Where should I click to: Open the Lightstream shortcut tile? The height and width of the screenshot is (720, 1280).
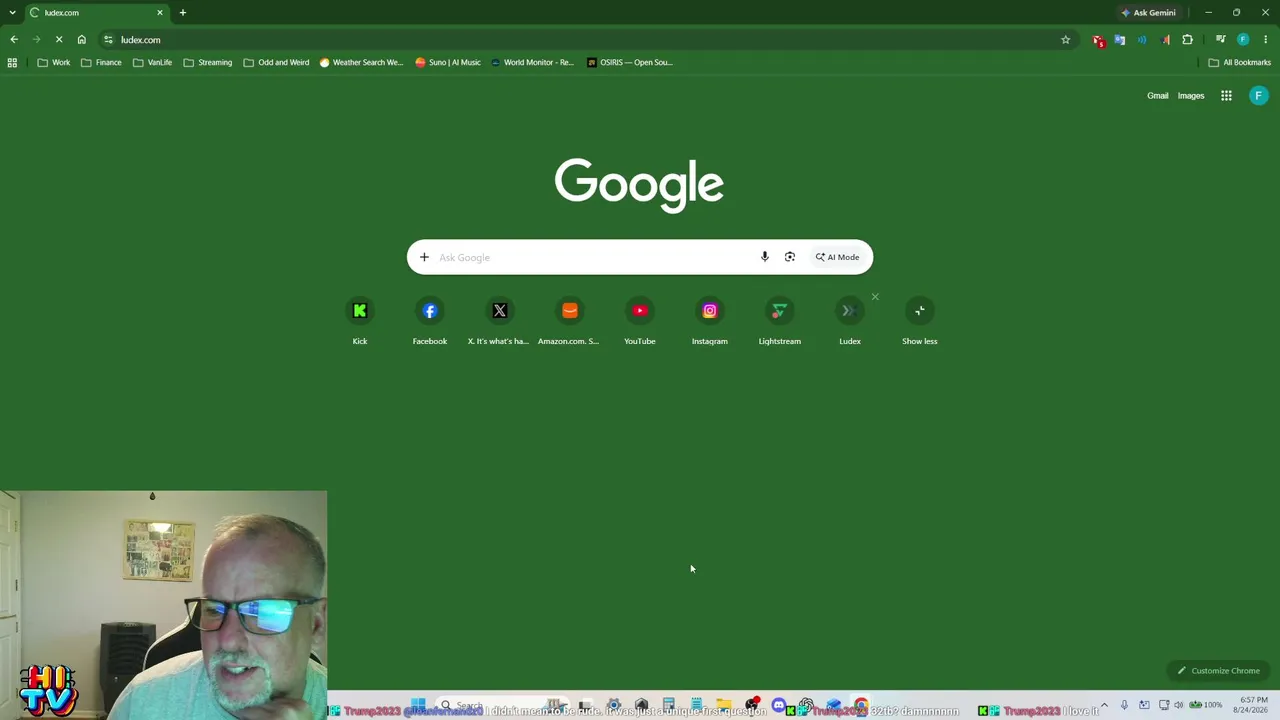[780, 321]
